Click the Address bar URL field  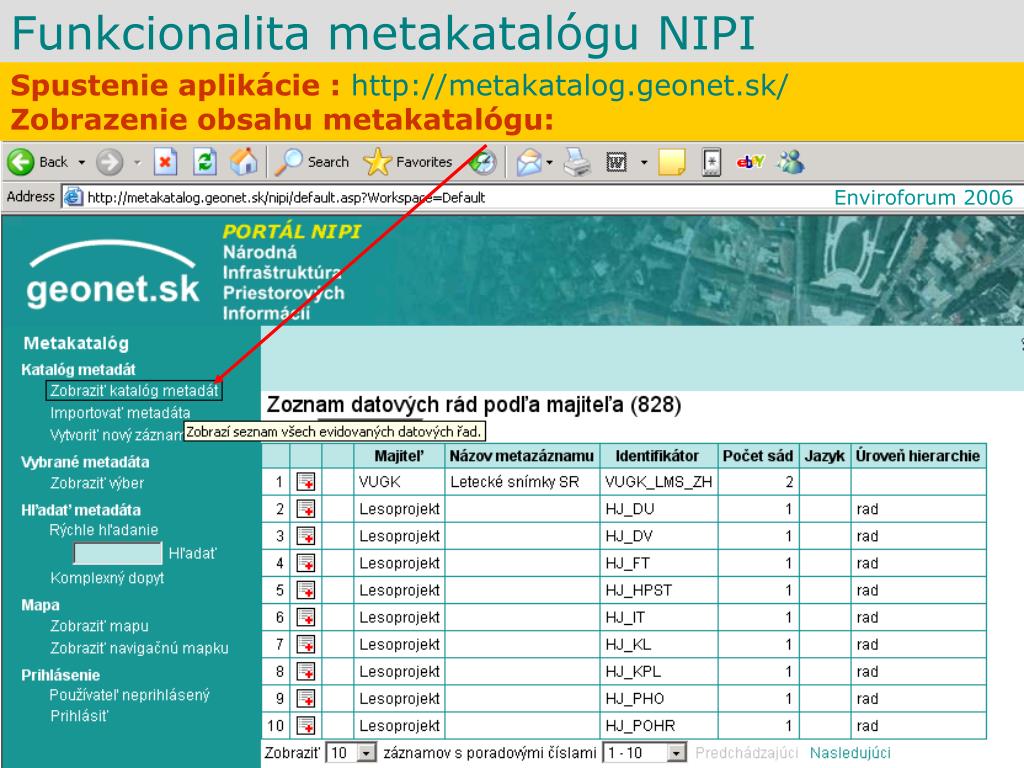click(x=444, y=197)
